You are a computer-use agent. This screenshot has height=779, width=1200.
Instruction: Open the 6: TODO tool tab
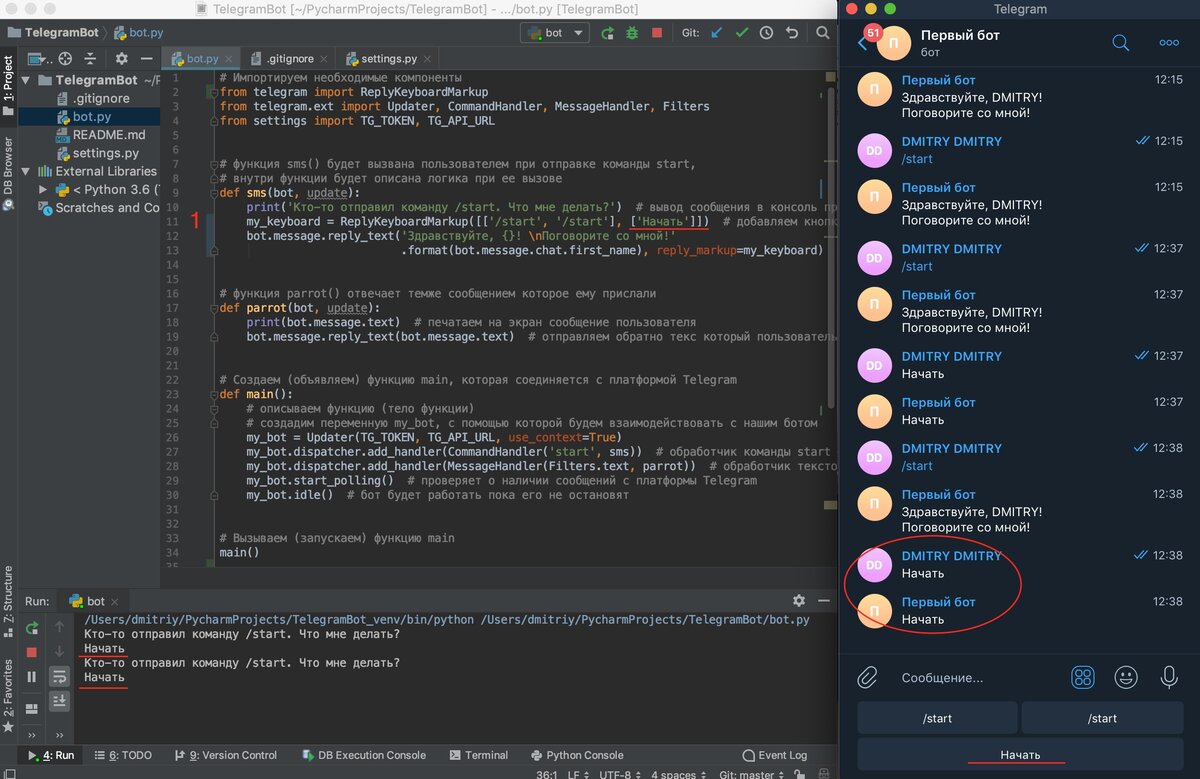coord(123,755)
